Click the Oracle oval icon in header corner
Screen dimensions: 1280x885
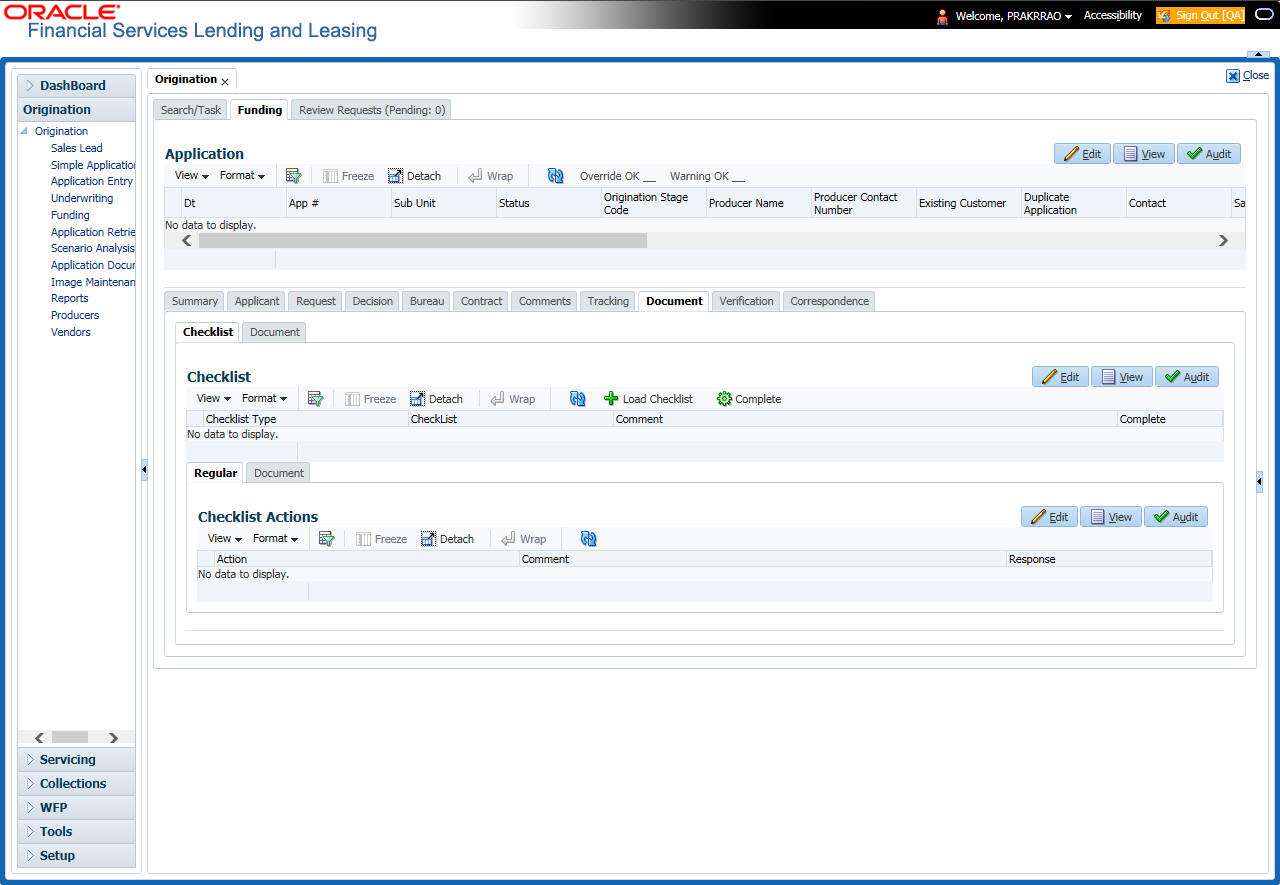click(1264, 15)
